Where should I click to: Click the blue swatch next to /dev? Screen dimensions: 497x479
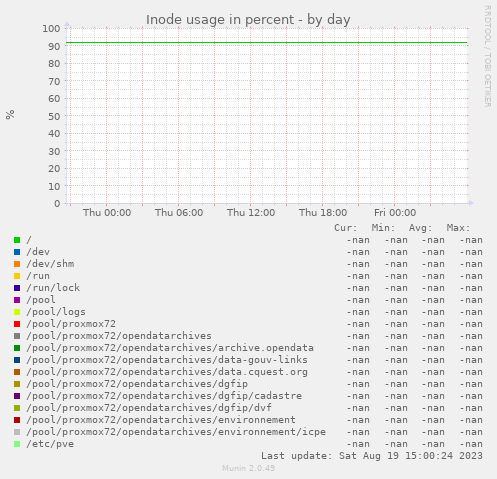pos(17,252)
